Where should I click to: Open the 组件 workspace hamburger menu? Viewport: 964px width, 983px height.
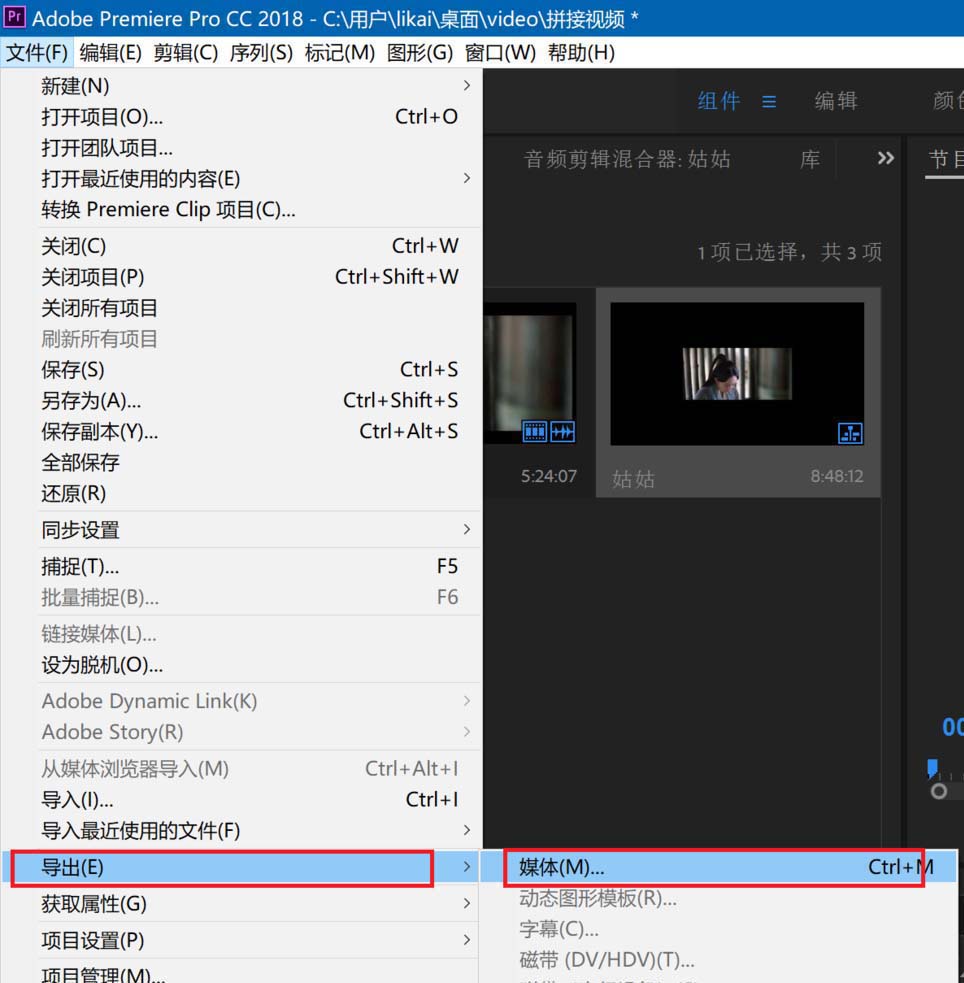point(769,102)
